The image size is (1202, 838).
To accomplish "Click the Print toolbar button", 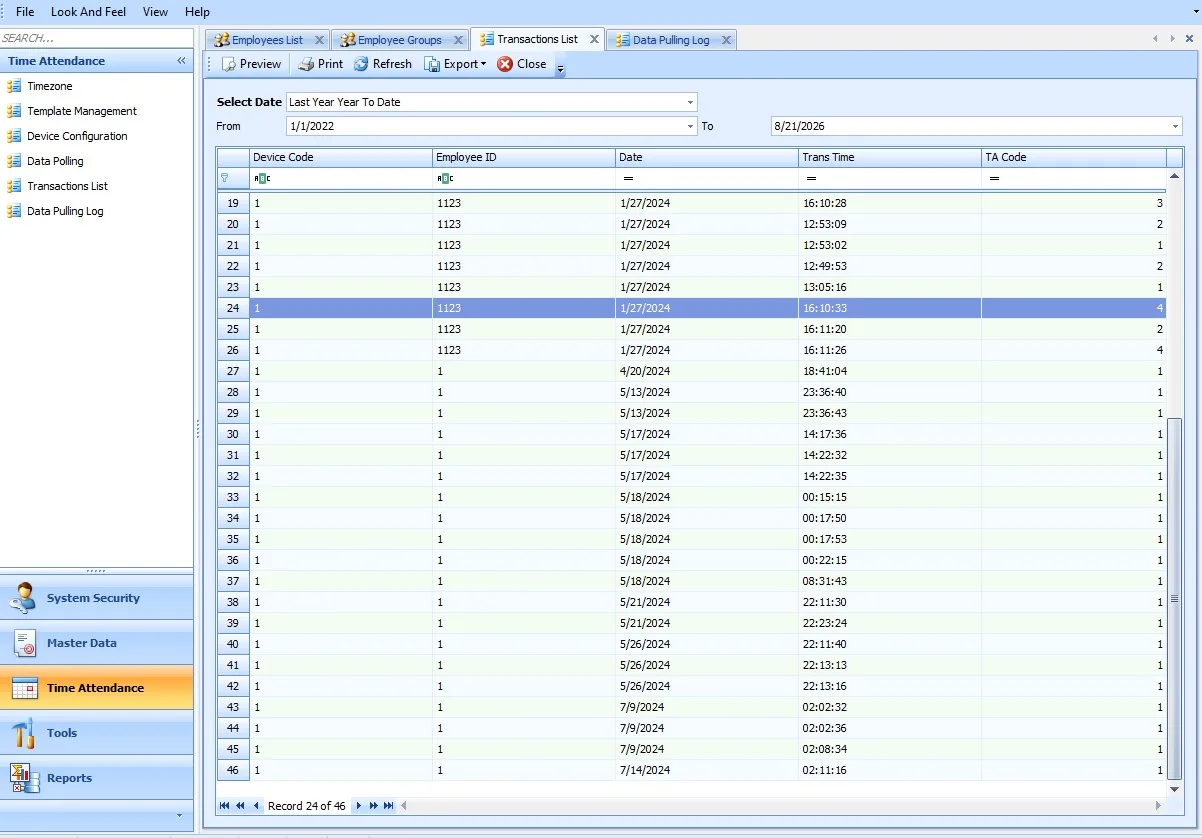I will tap(321, 64).
